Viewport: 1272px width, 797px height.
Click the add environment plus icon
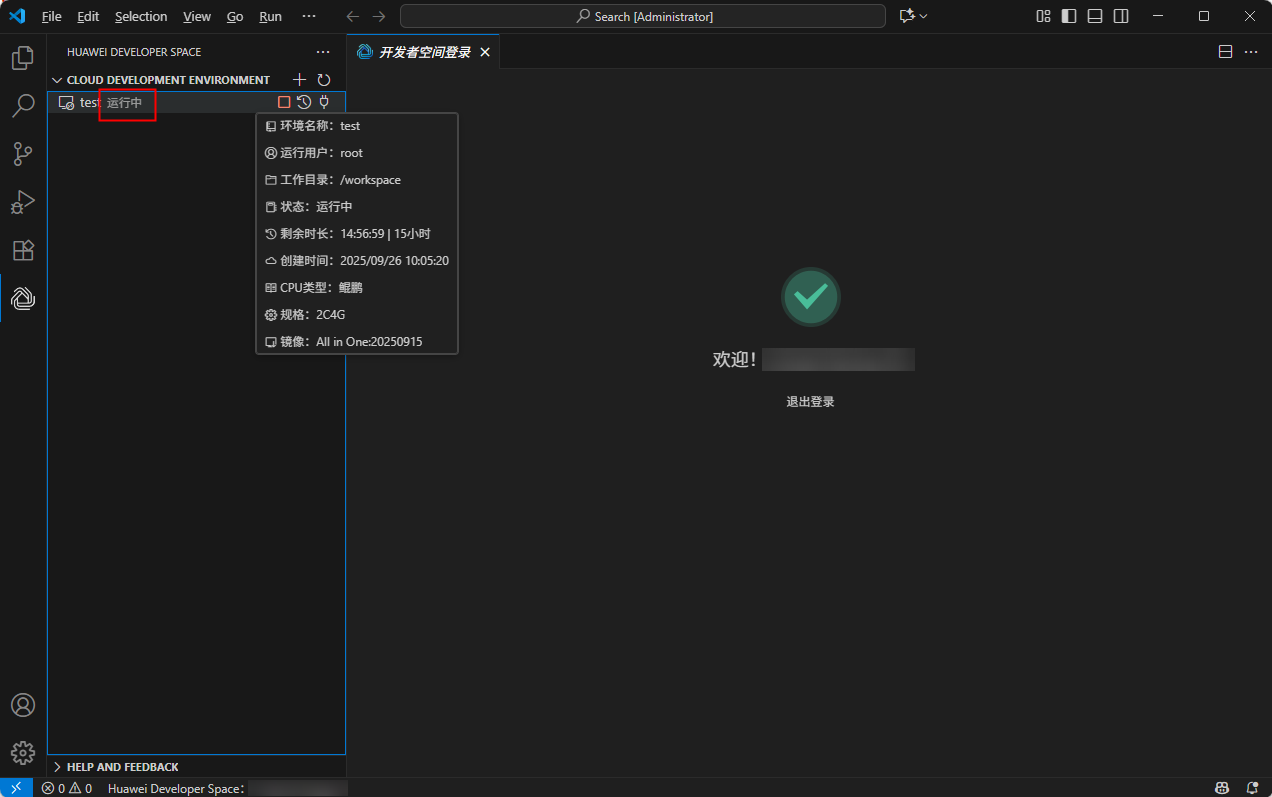point(299,80)
